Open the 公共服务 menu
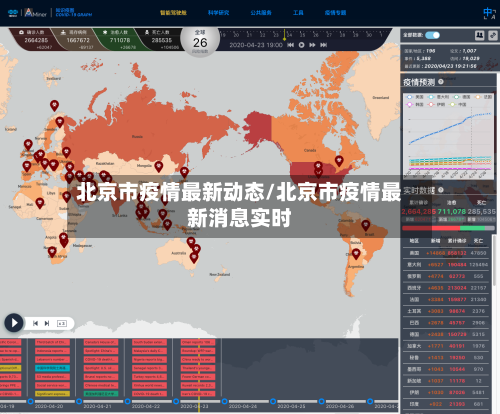The height and width of the screenshot is (414, 500). pyautogui.click(x=261, y=13)
